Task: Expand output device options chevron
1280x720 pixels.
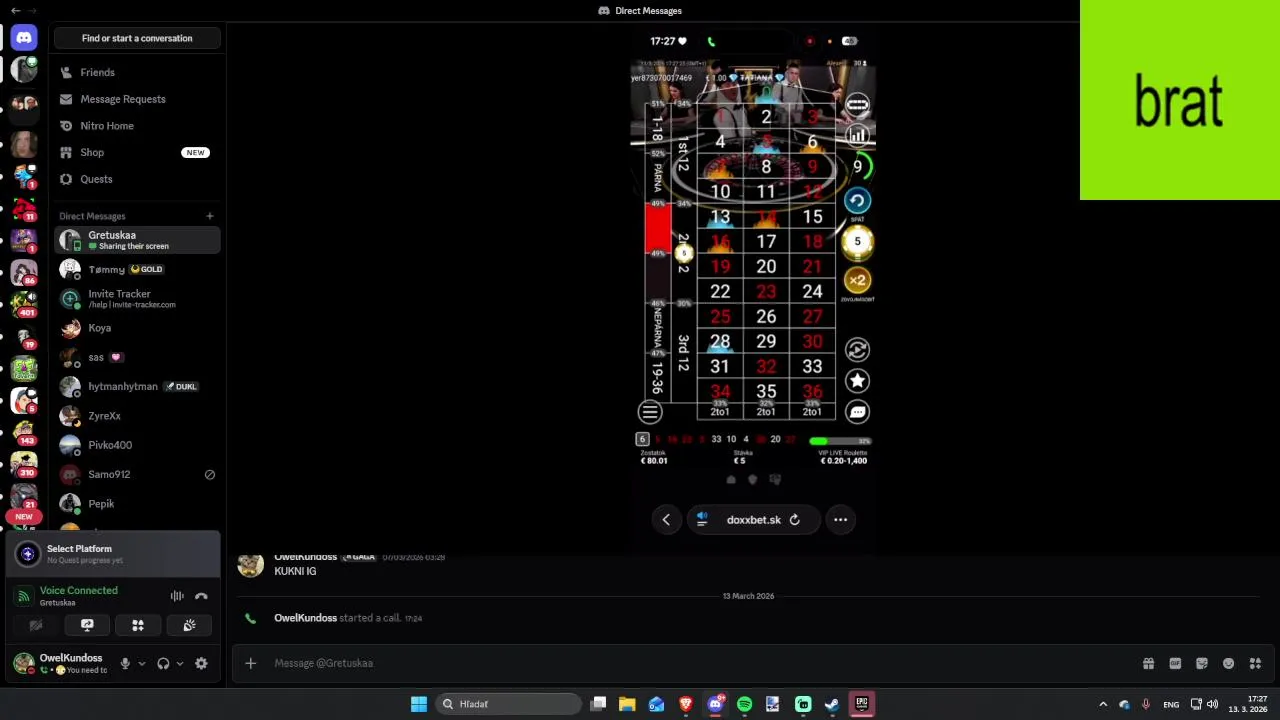Action: [x=180, y=663]
